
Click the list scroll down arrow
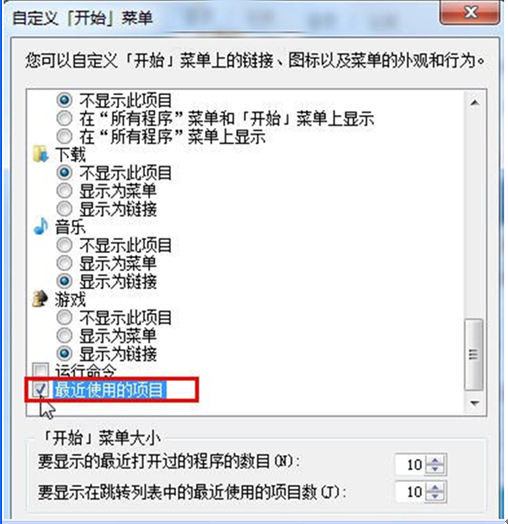tap(474, 403)
